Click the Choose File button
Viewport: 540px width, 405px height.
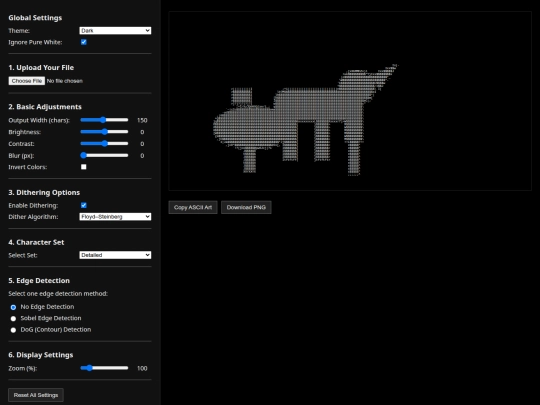pyautogui.click(x=27, y=81)
